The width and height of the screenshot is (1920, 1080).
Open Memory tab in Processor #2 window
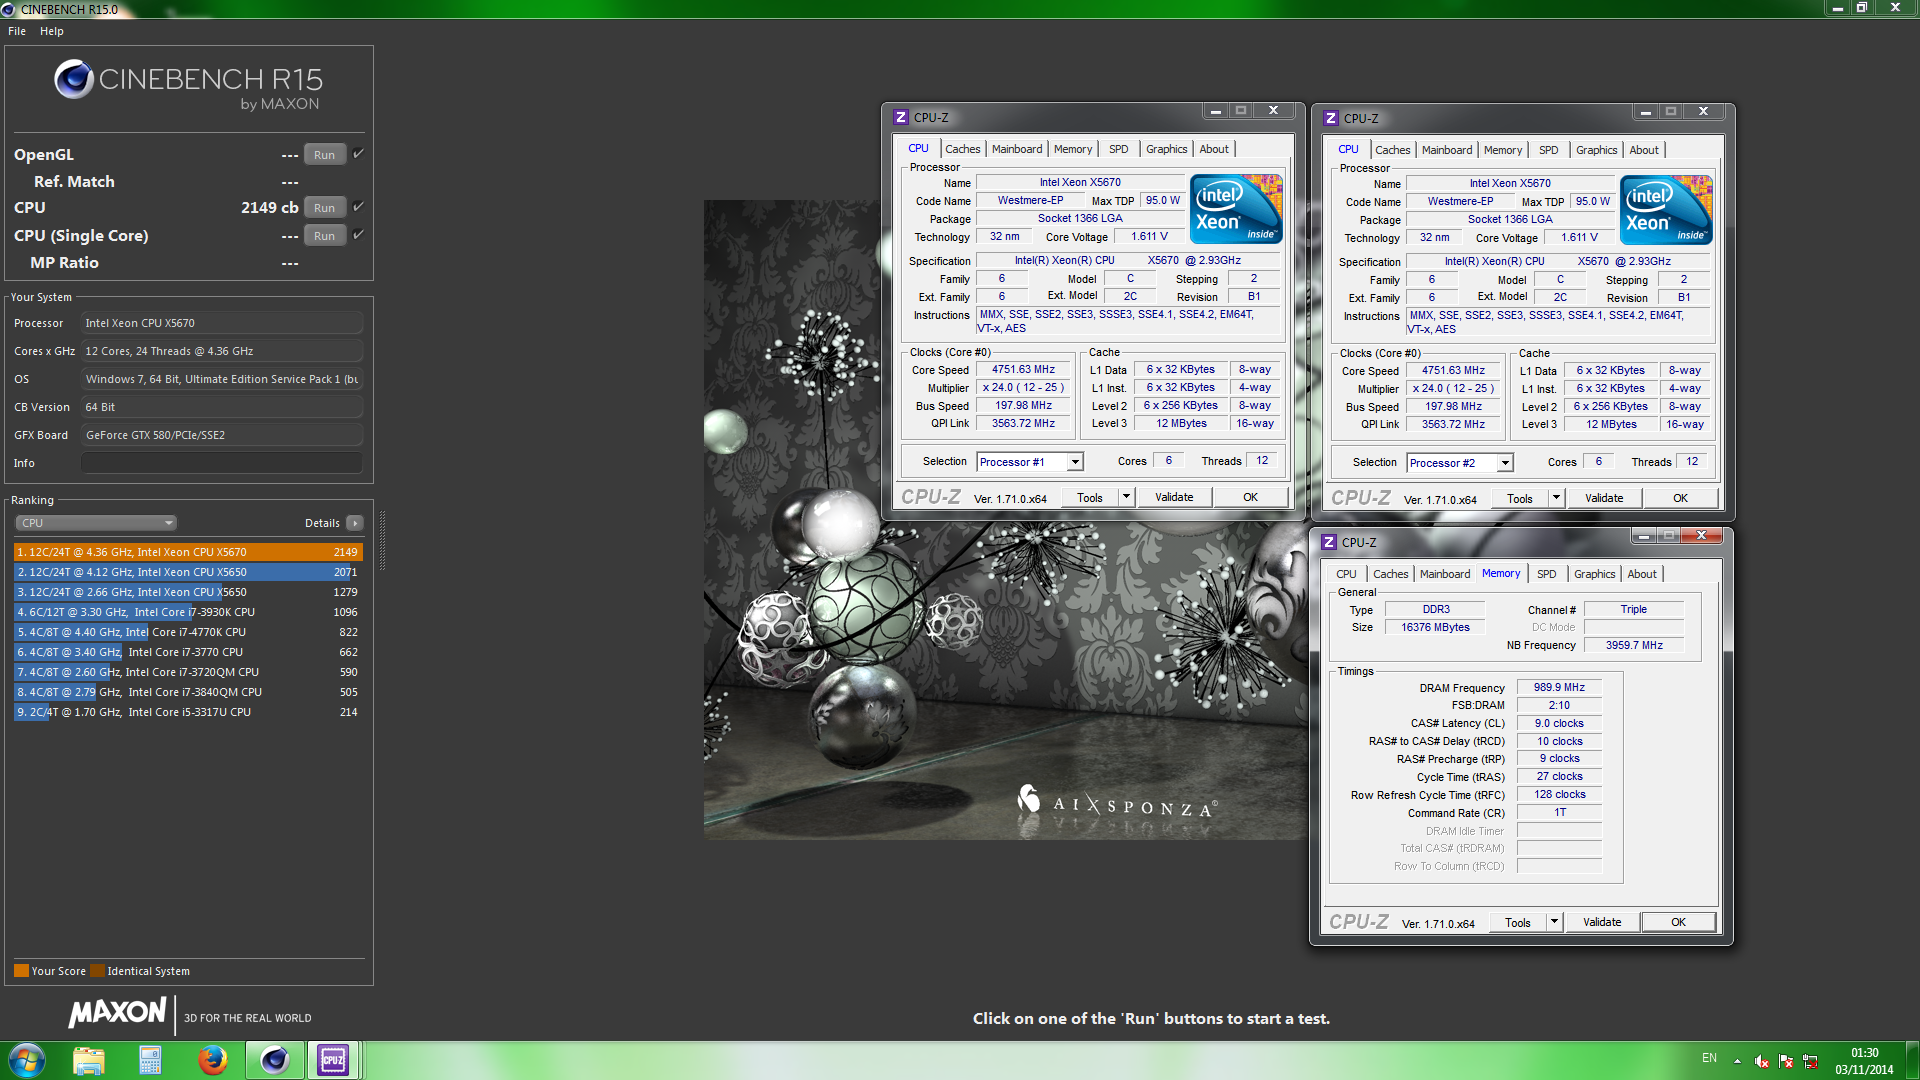pos(1503,150)
